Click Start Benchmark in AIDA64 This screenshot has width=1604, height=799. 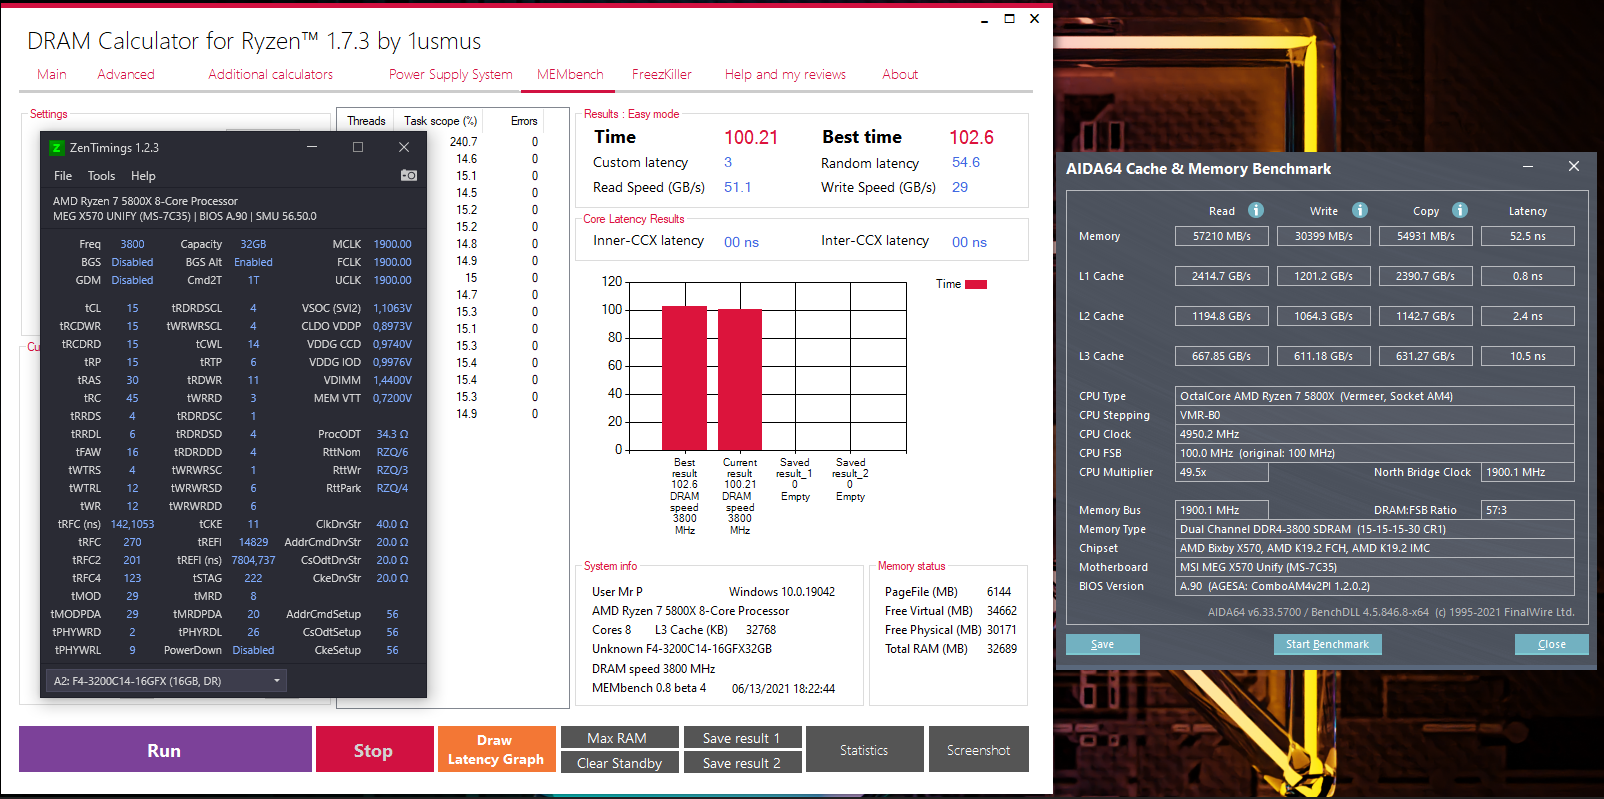[1328, 644]
